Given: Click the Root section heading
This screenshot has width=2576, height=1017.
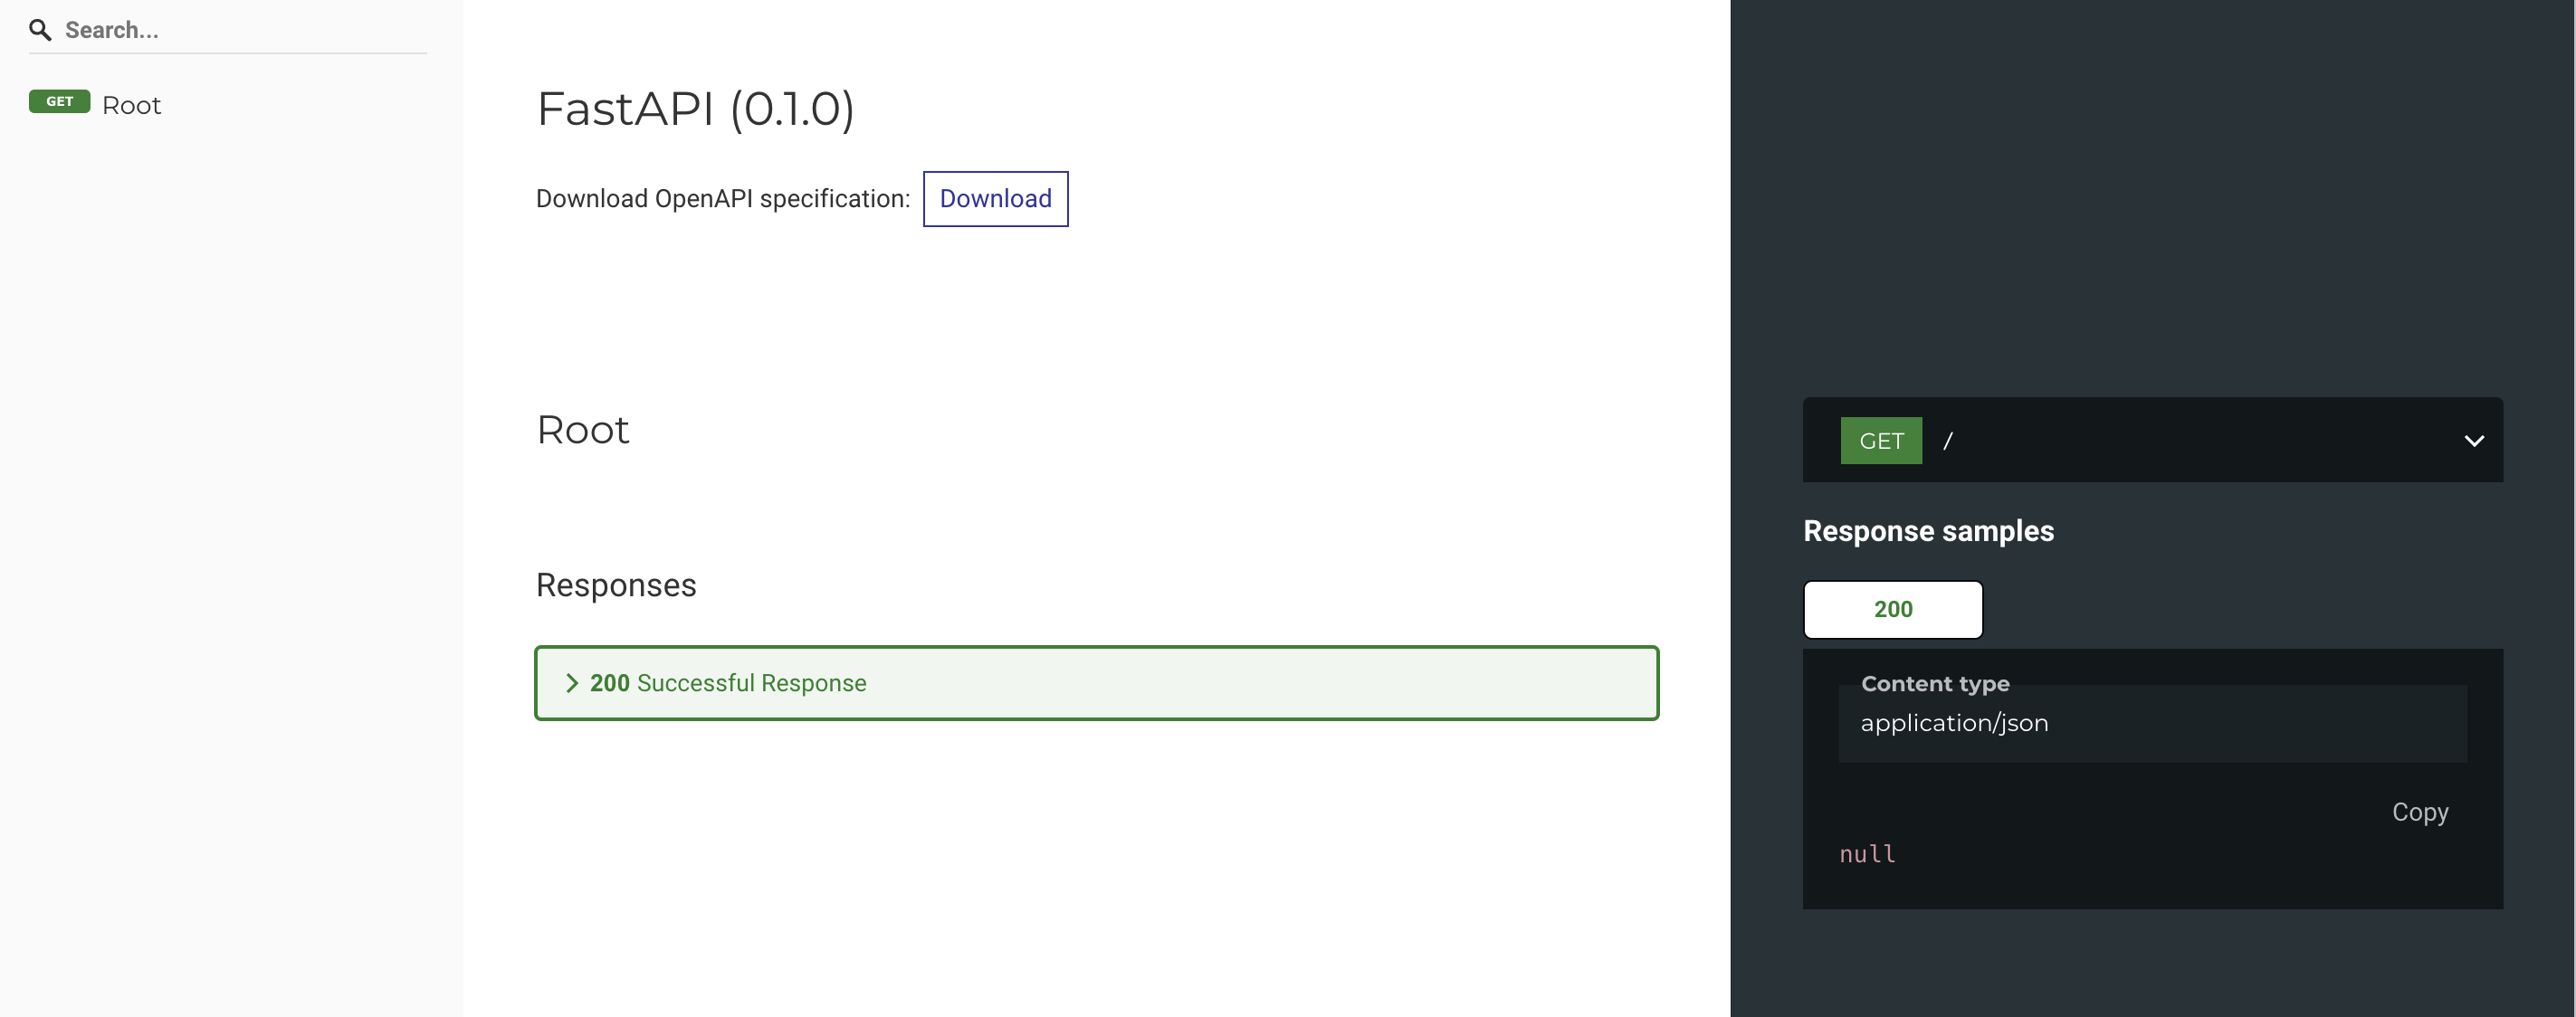Looking at the screenshot, I should tap(583, 429).
